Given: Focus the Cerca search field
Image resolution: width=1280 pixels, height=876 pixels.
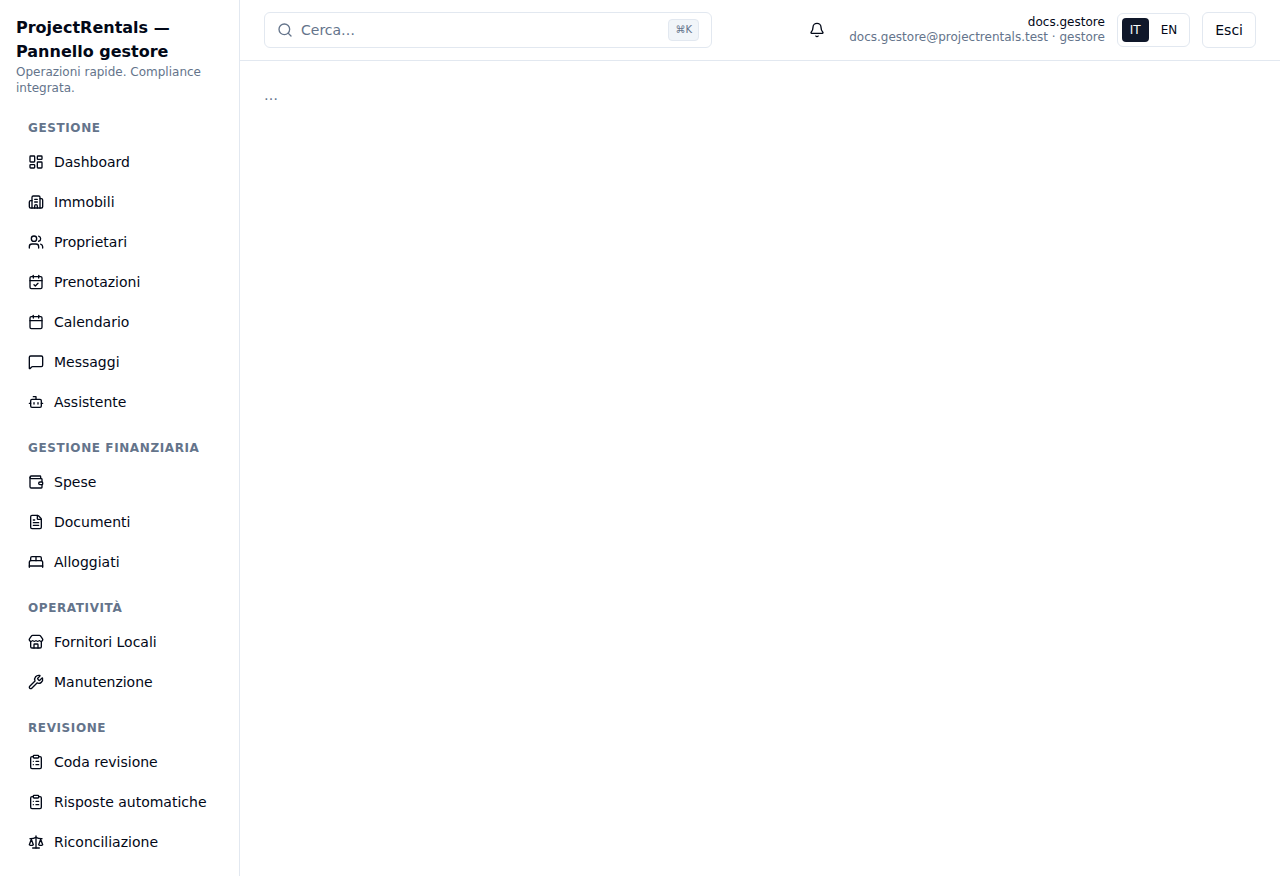Looking at the screenshot, I should click(x=488, y=30).
